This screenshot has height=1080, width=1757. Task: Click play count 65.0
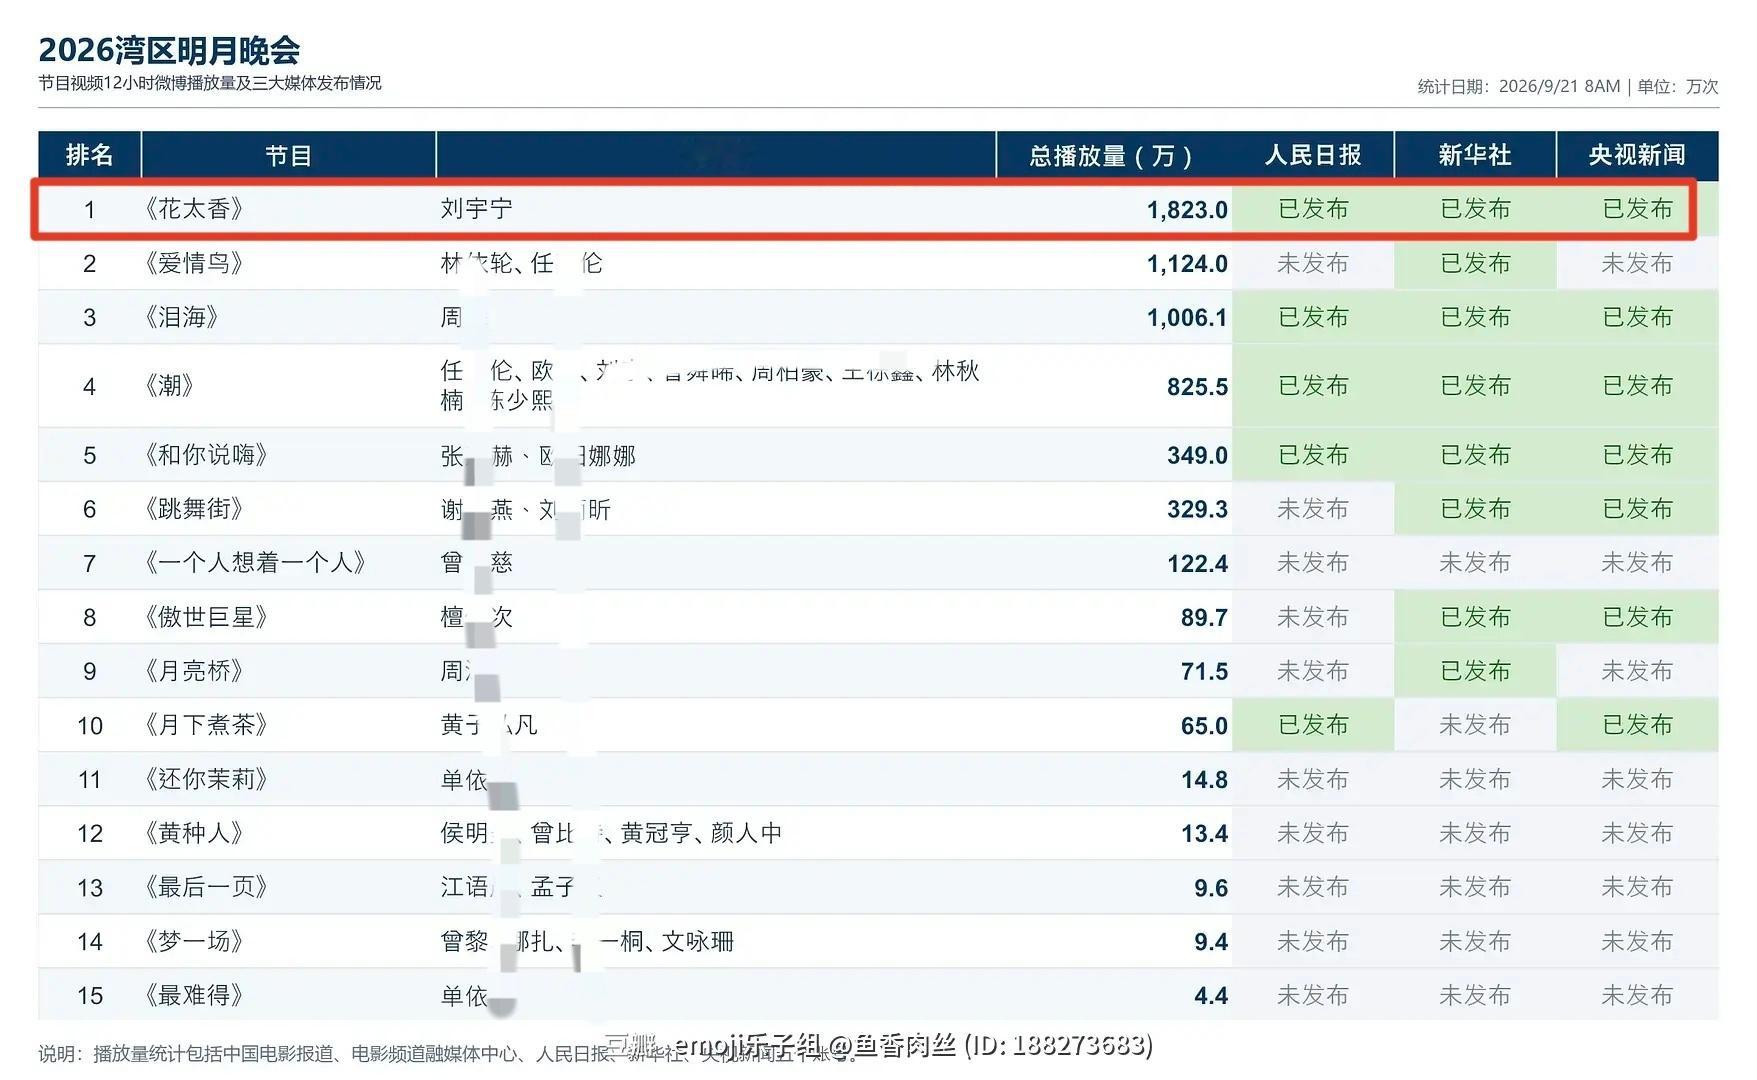(x=1204, y=726)
